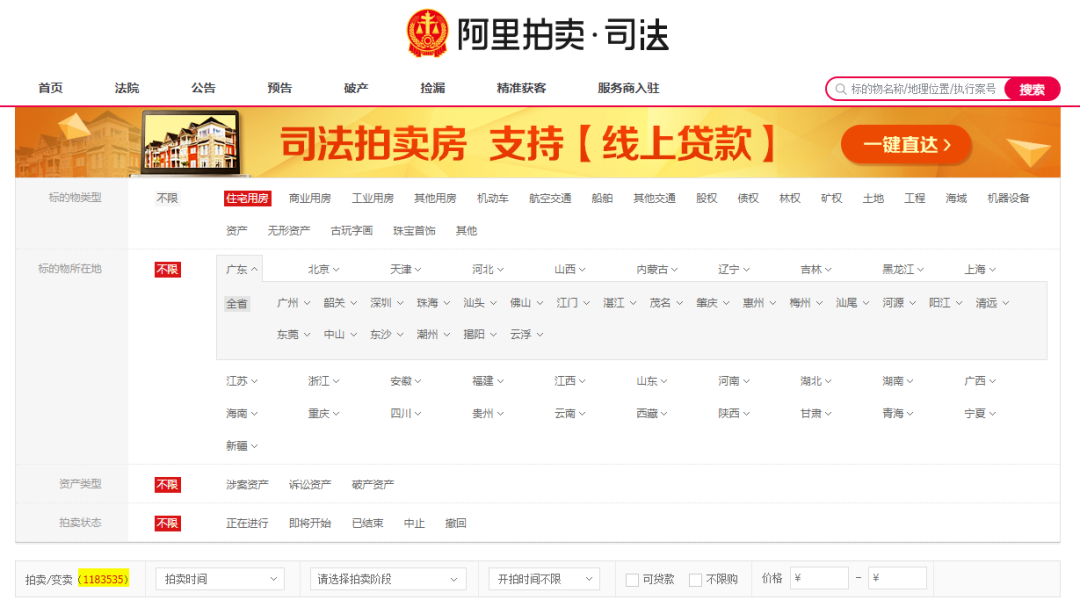Open the 服务商入驻 navigation tab

pos(628,88)
